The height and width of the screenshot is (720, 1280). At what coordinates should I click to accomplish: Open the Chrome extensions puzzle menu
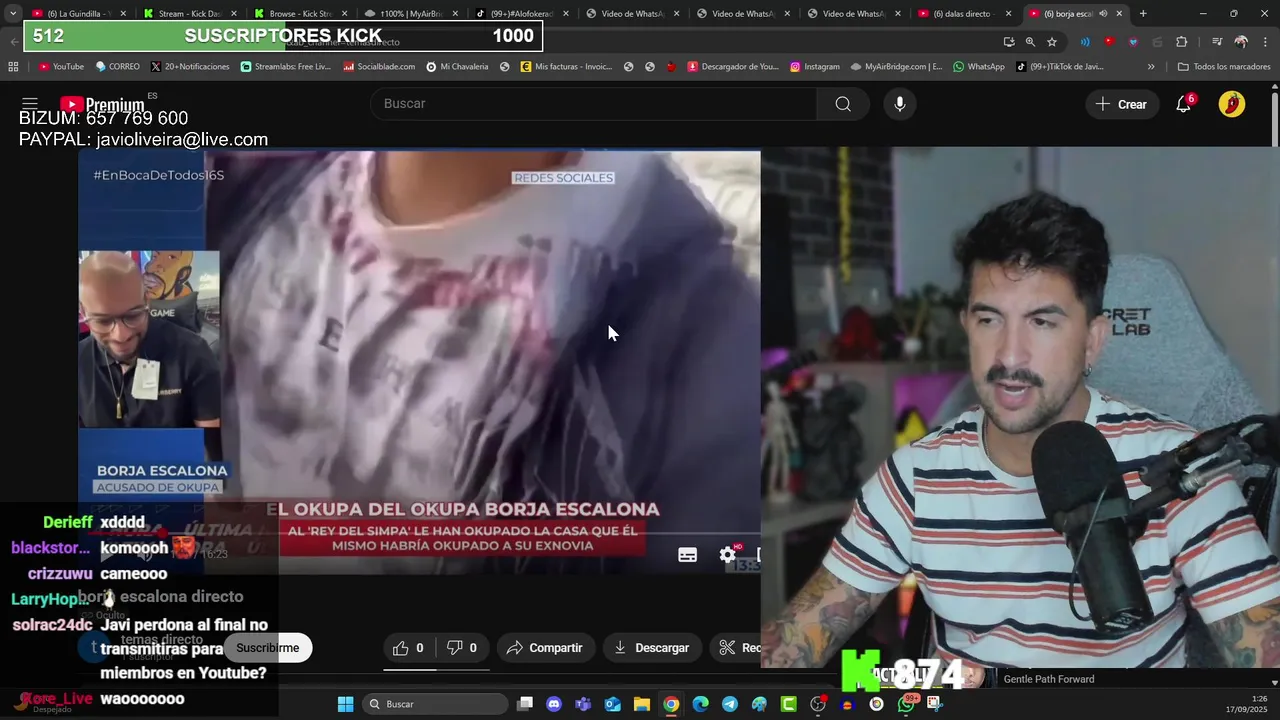[1181, 42]
